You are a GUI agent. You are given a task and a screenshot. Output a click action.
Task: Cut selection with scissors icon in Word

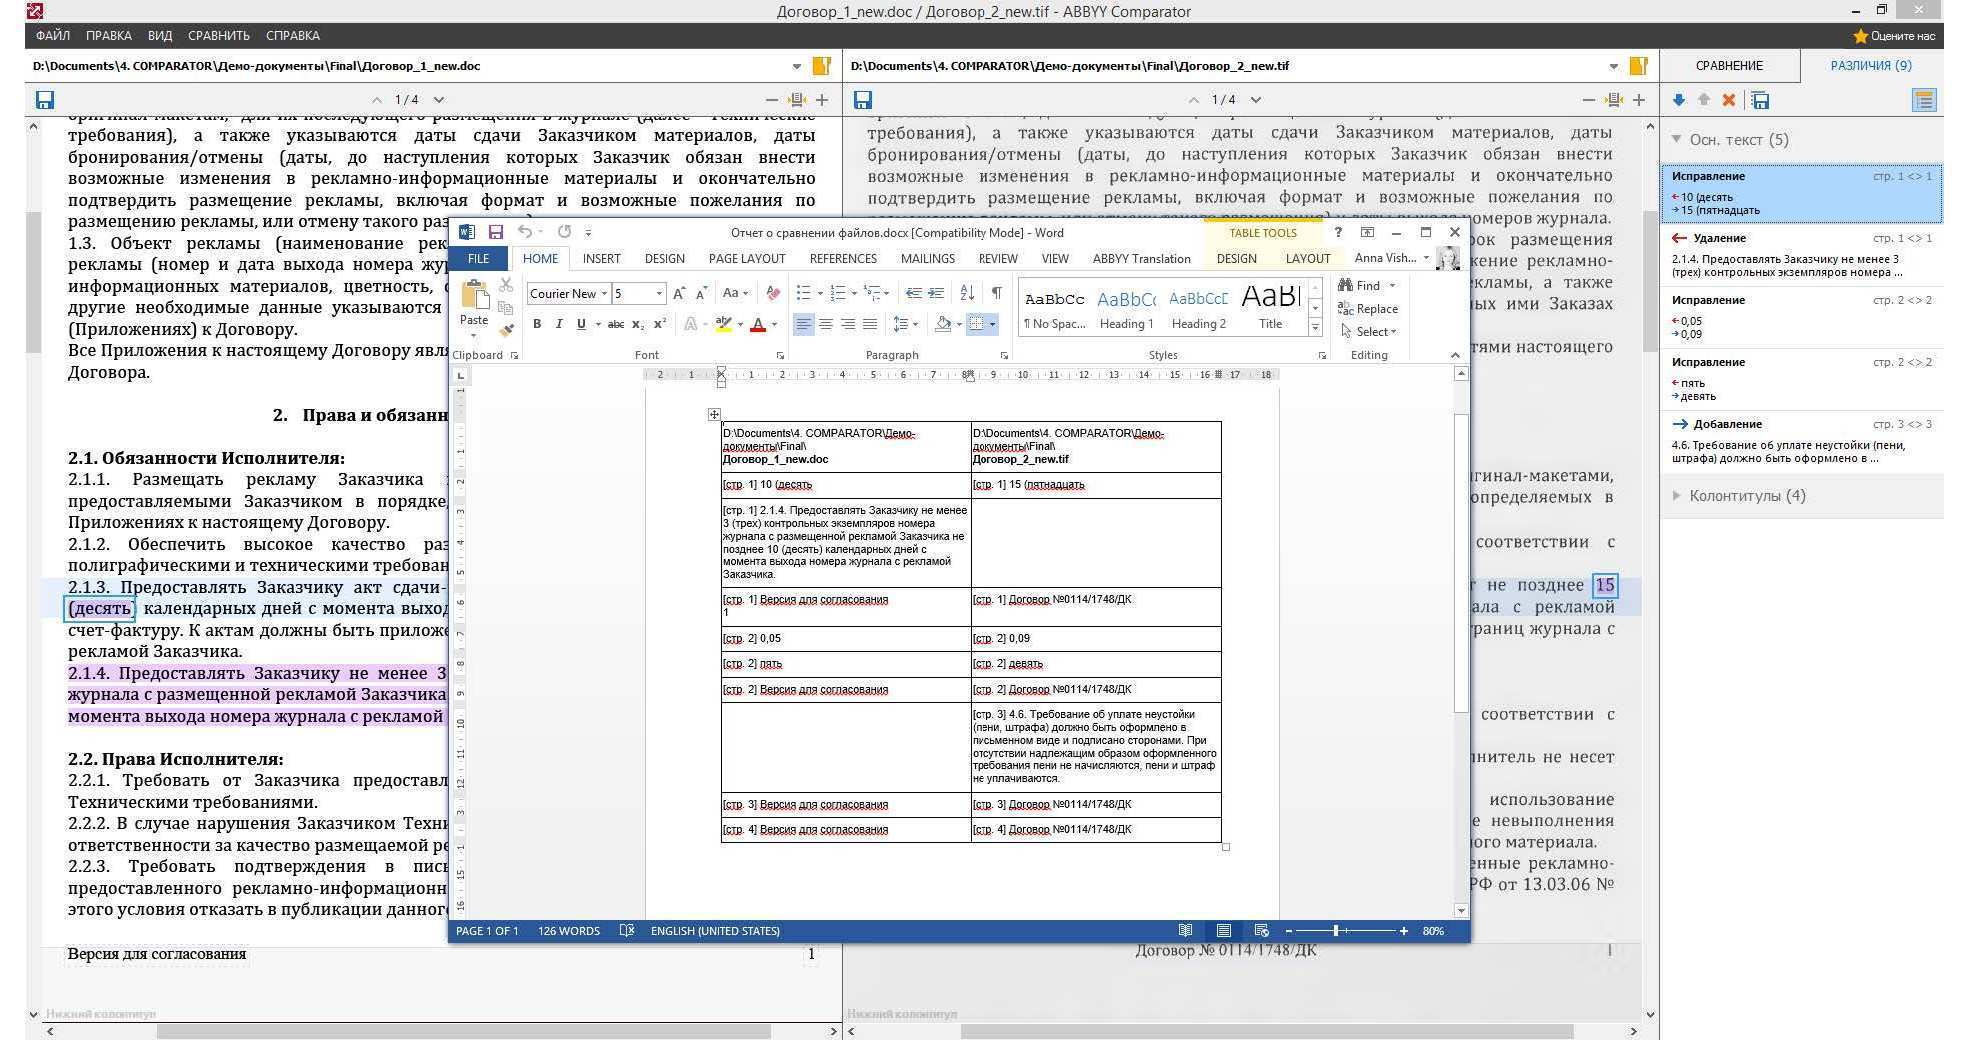coord(506,286)
